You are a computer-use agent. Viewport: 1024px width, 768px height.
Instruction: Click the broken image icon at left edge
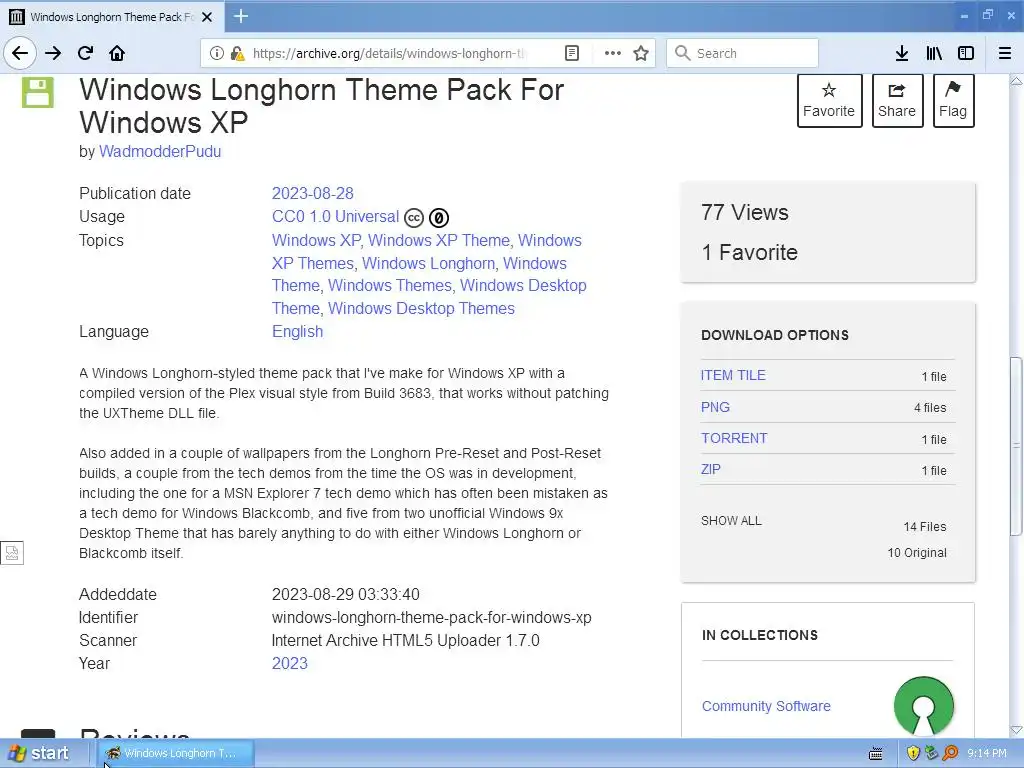(x=12, y=553)
